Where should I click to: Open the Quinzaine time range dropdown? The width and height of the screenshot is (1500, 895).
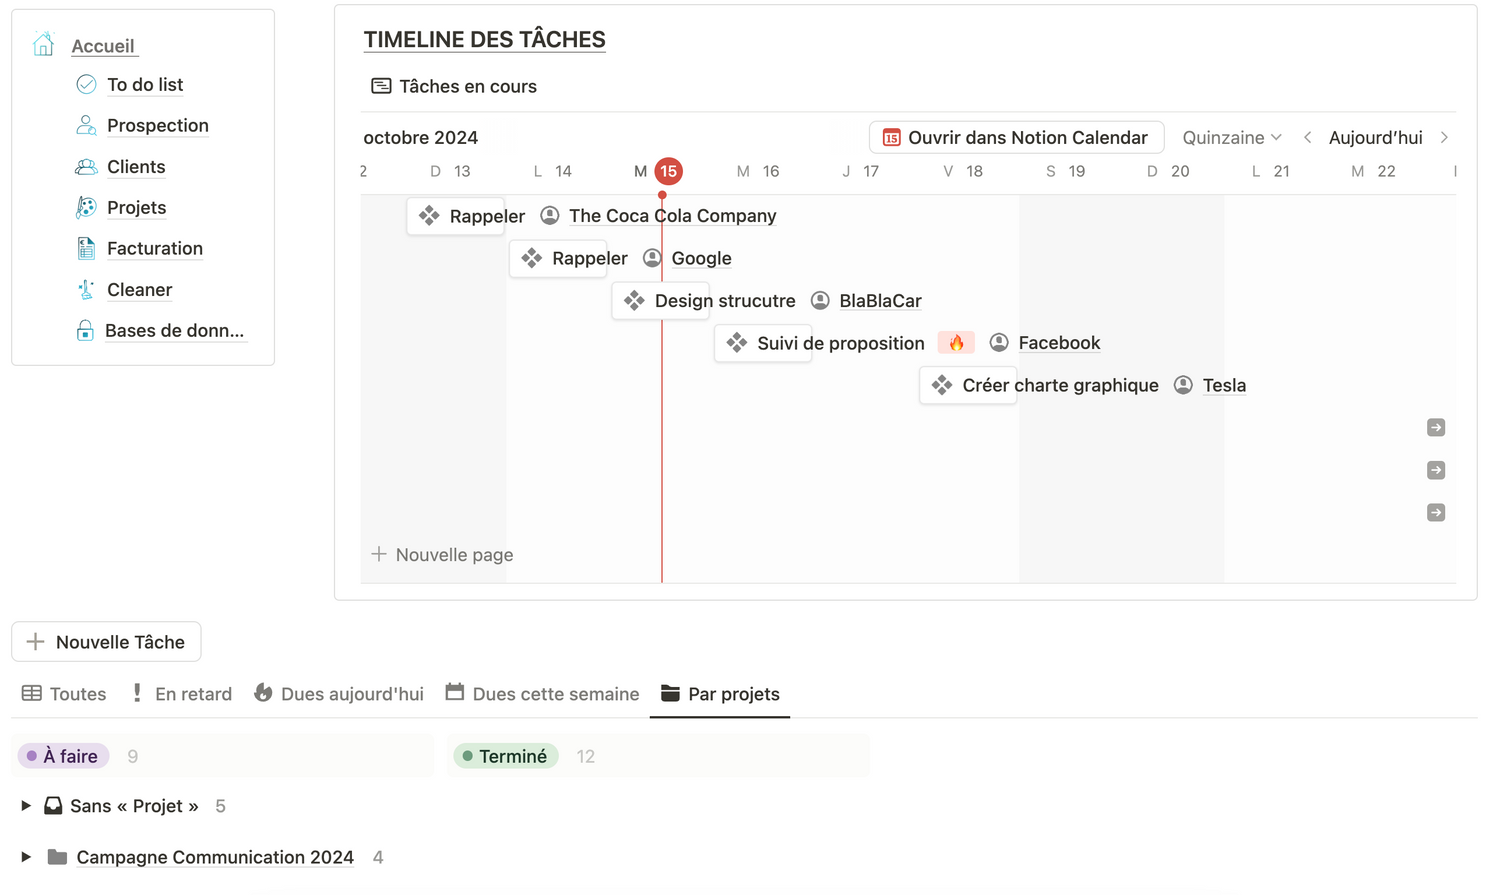point(1231,138)
